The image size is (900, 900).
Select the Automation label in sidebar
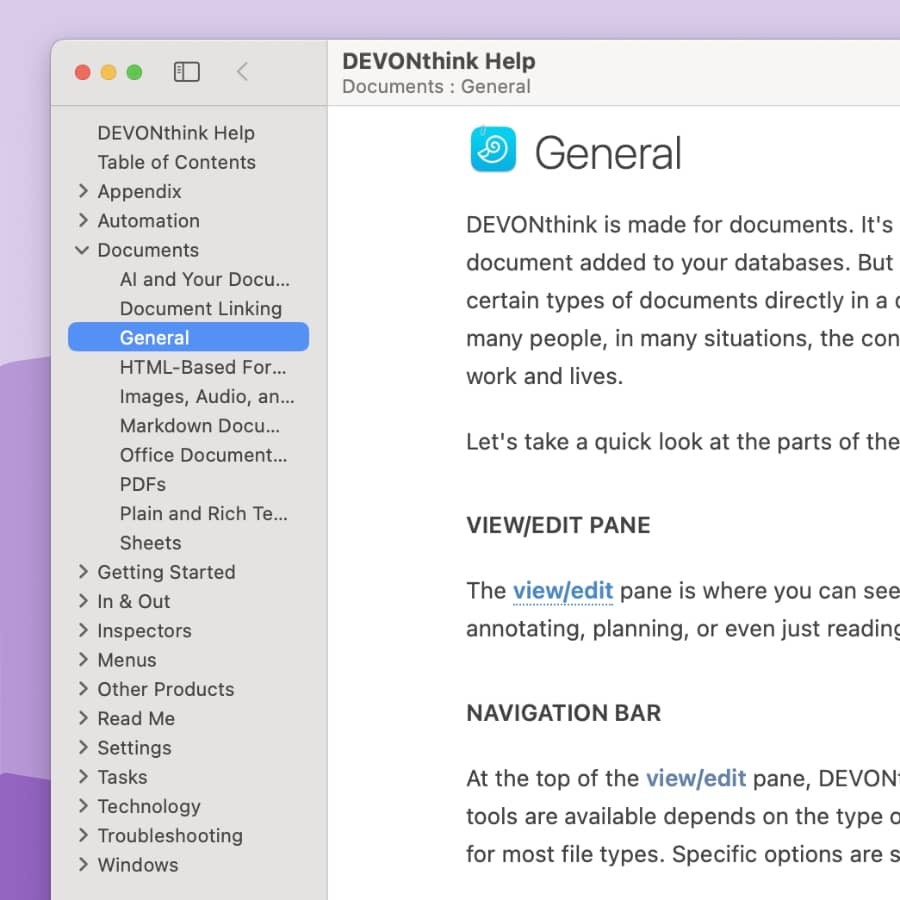tap(149, 221)
